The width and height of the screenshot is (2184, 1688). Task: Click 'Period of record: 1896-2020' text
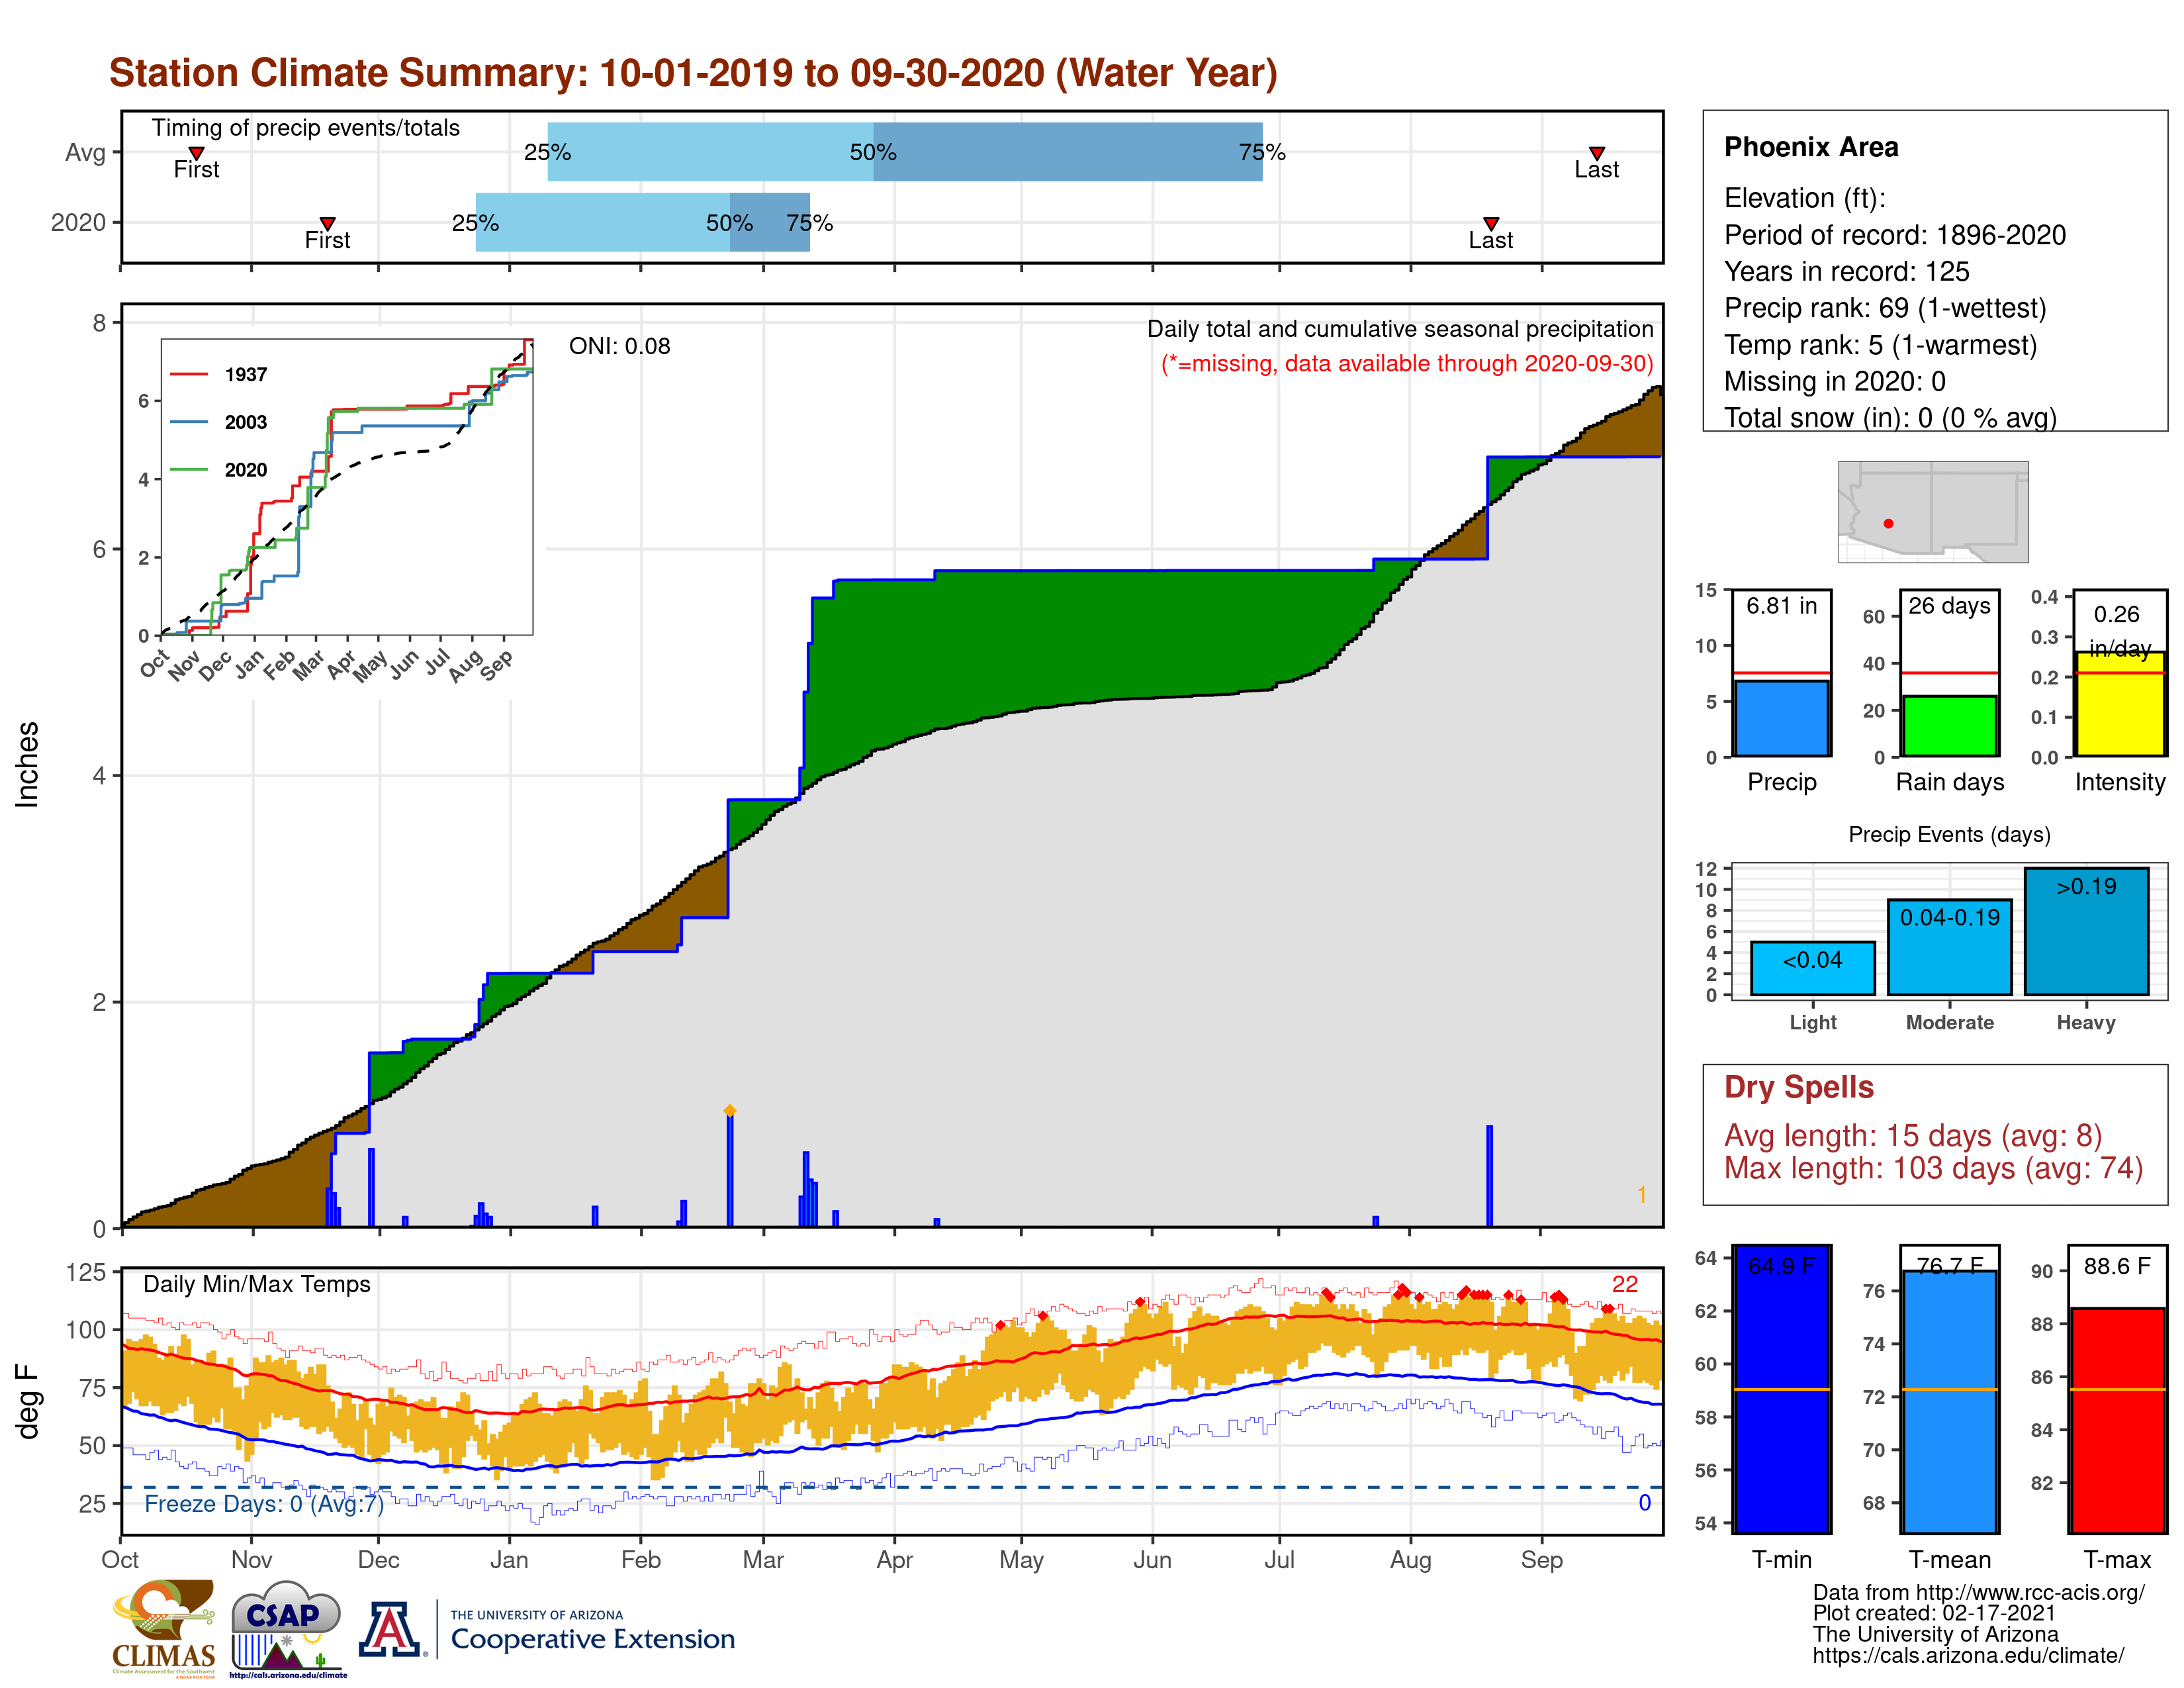(1894, 235)
